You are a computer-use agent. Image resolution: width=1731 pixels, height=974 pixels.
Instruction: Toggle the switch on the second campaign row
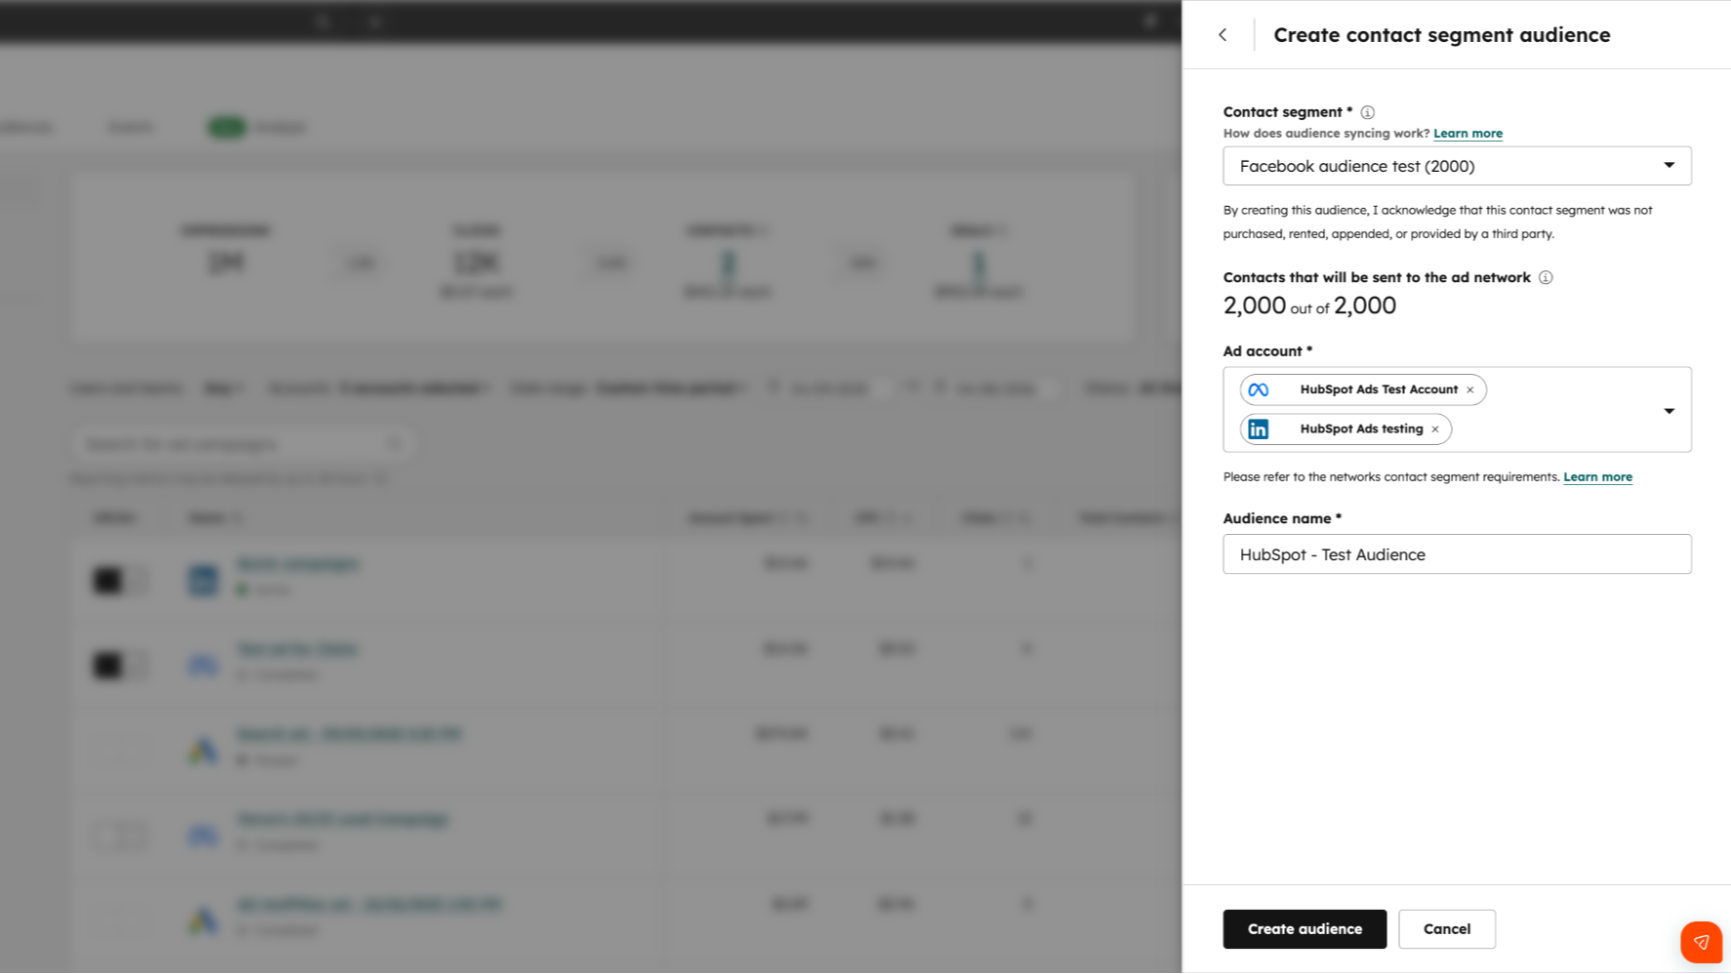point(119,664)
